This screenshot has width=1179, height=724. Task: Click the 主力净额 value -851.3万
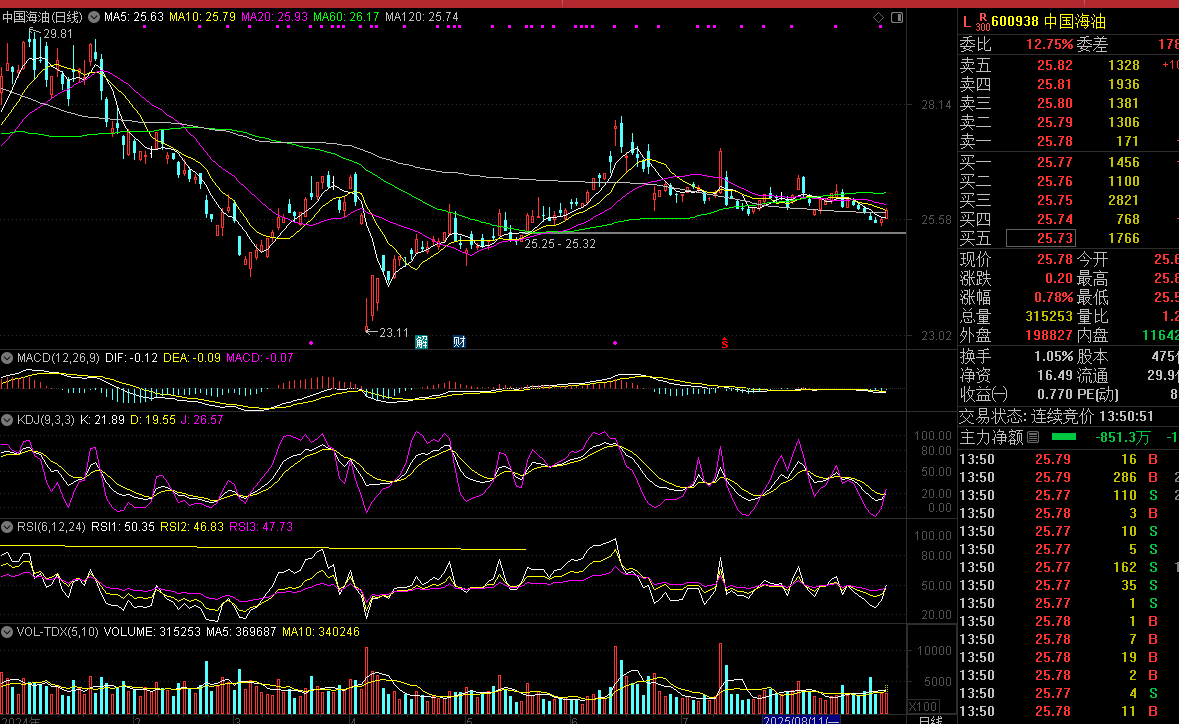pyautogui.click(x=1123, y=437)
